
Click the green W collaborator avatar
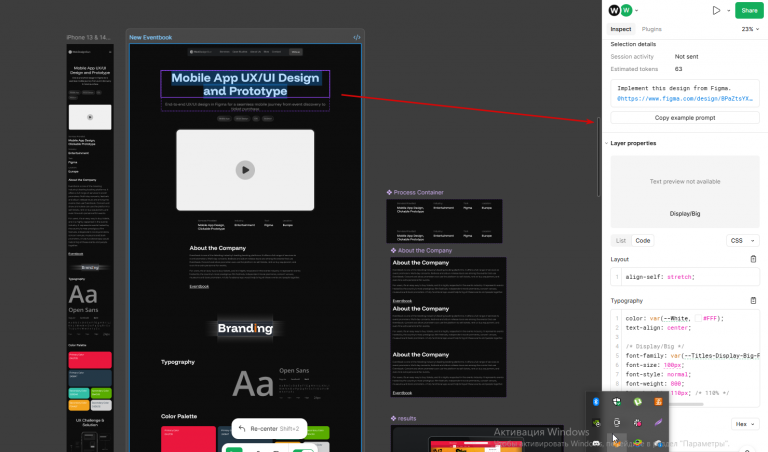coord(626,10)
